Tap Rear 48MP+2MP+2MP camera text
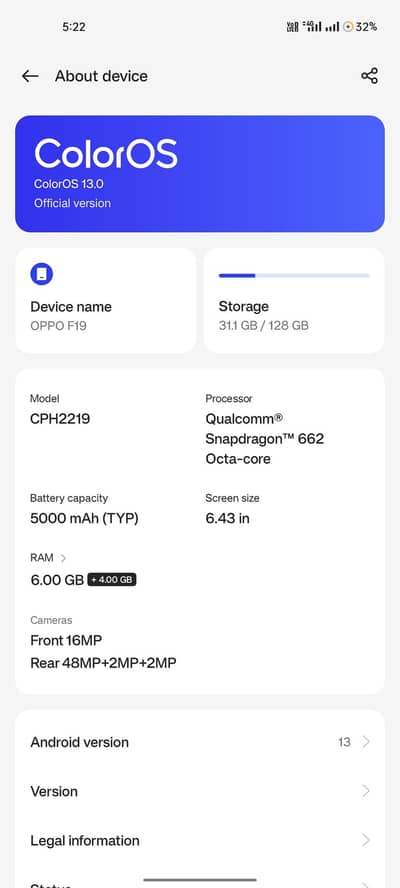Screen dimensions: 400x888 coord(103,663)
